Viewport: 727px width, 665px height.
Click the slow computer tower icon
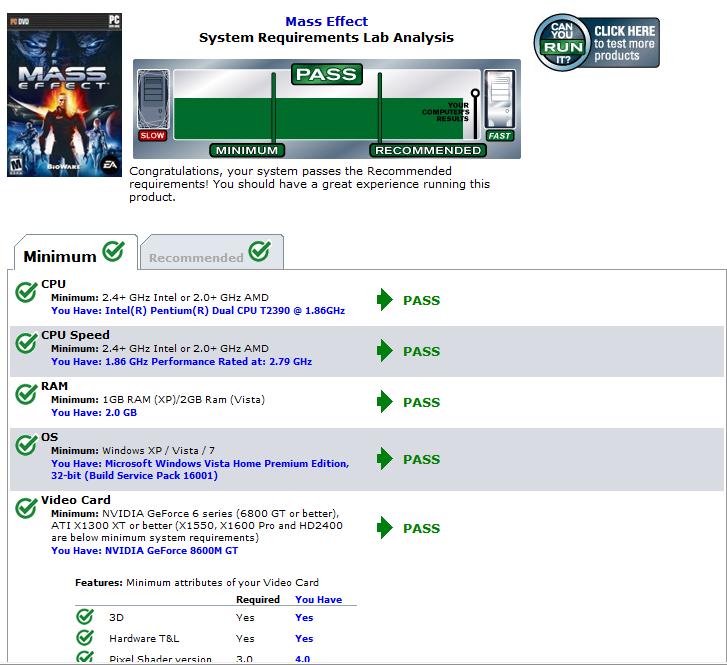[x=153, y=99]
